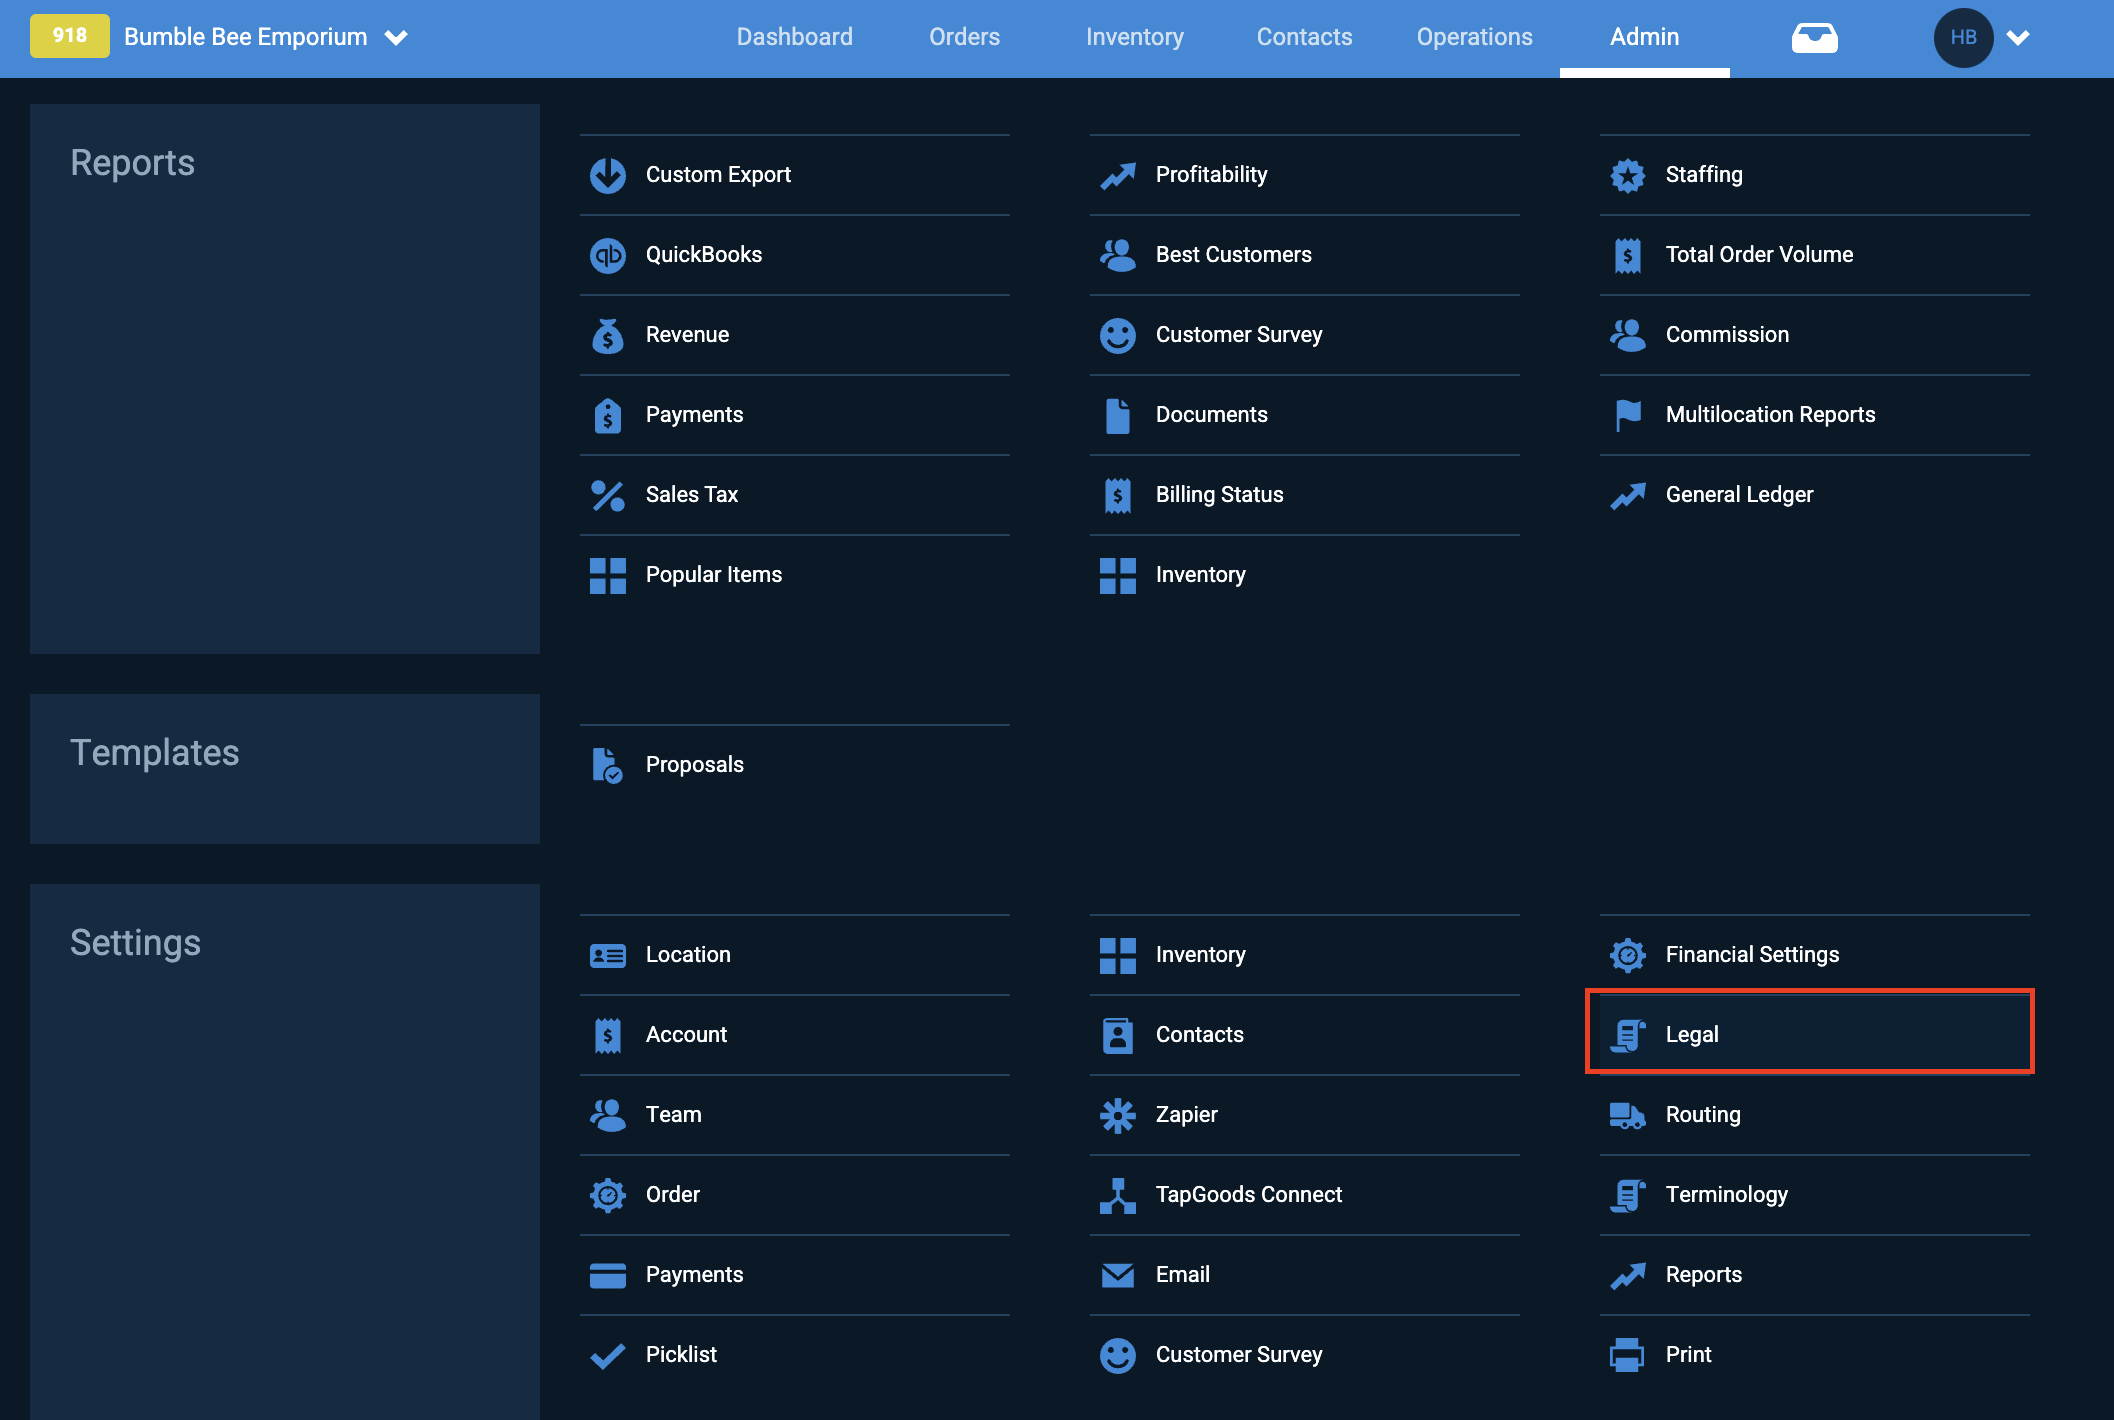Click the Revenue money bag icon
The width and height of the screenshot is (2114, 1420).
[x=608, y=335]
